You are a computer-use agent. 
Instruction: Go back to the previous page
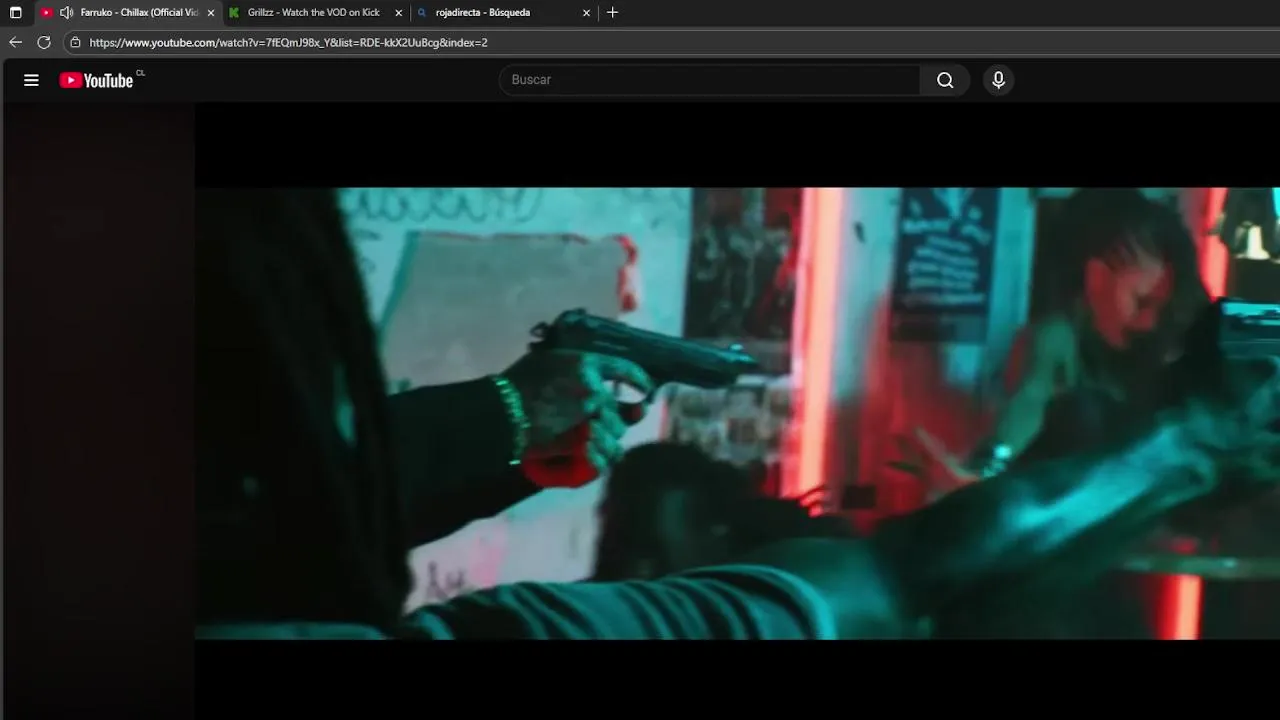(15, 42)
